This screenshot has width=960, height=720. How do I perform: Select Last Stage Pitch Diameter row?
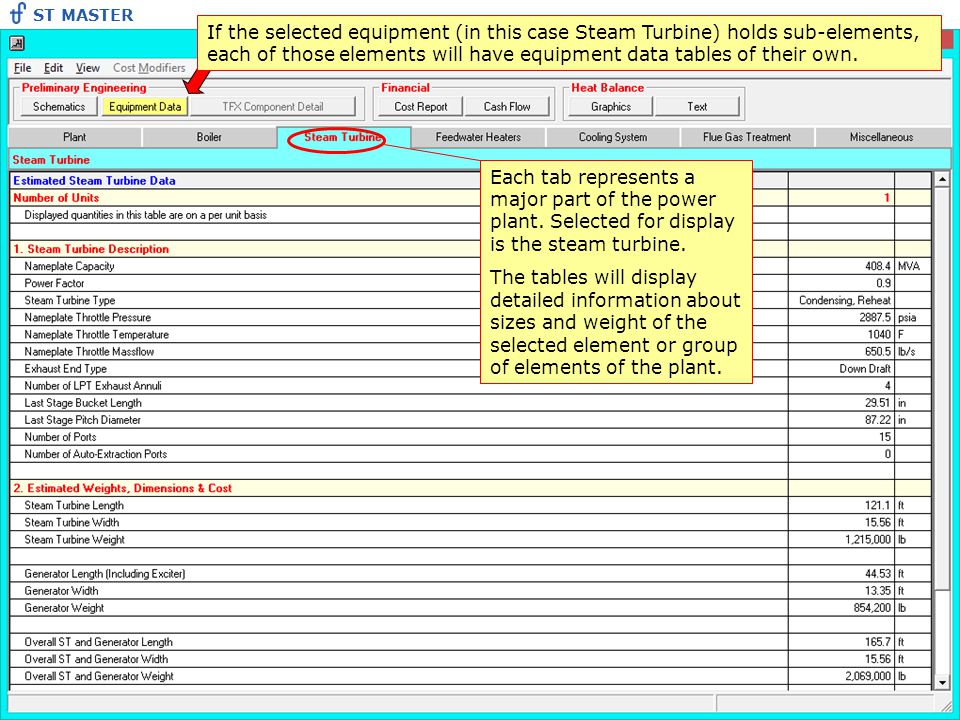[x=470, y=421]
